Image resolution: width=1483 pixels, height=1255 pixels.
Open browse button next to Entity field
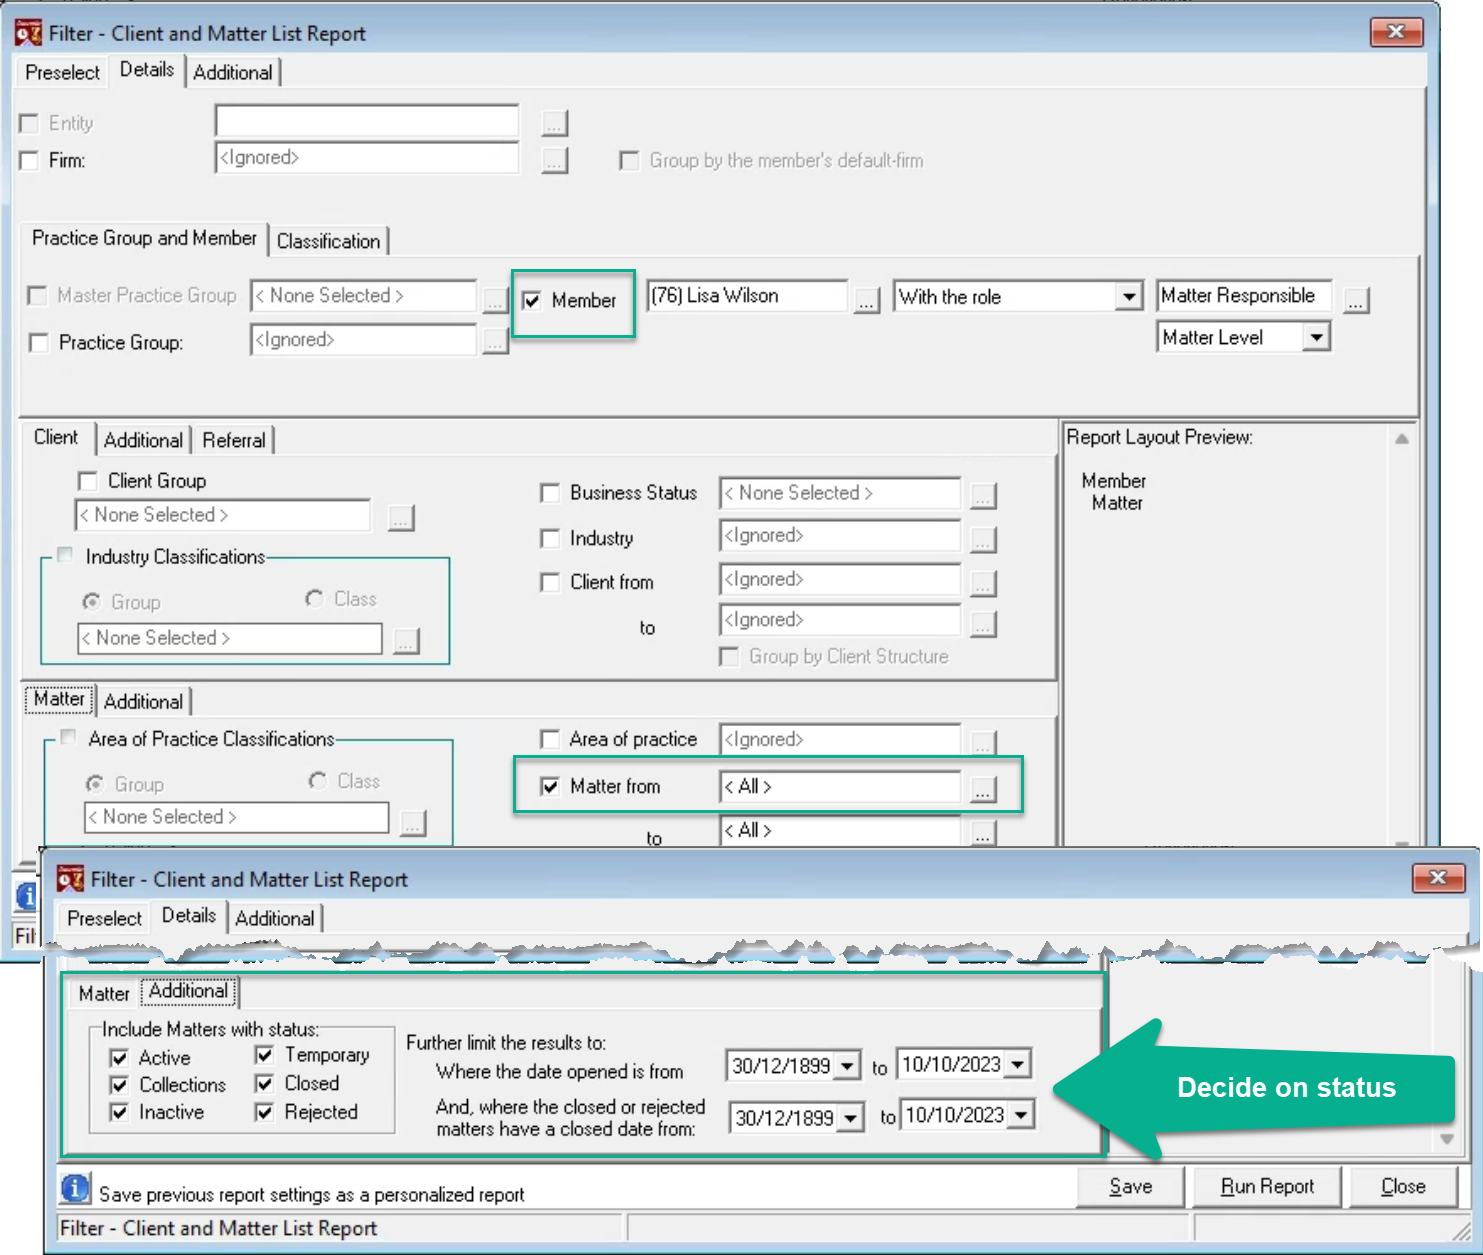click(555, 123)
